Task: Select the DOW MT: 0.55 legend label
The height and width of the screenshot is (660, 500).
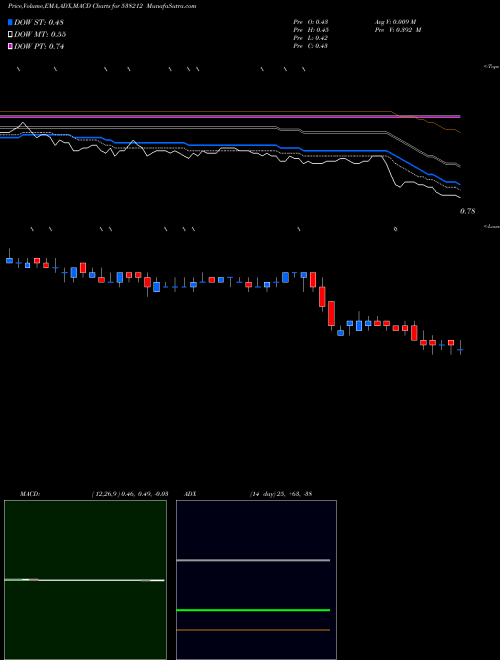Action: pos(40,35)
